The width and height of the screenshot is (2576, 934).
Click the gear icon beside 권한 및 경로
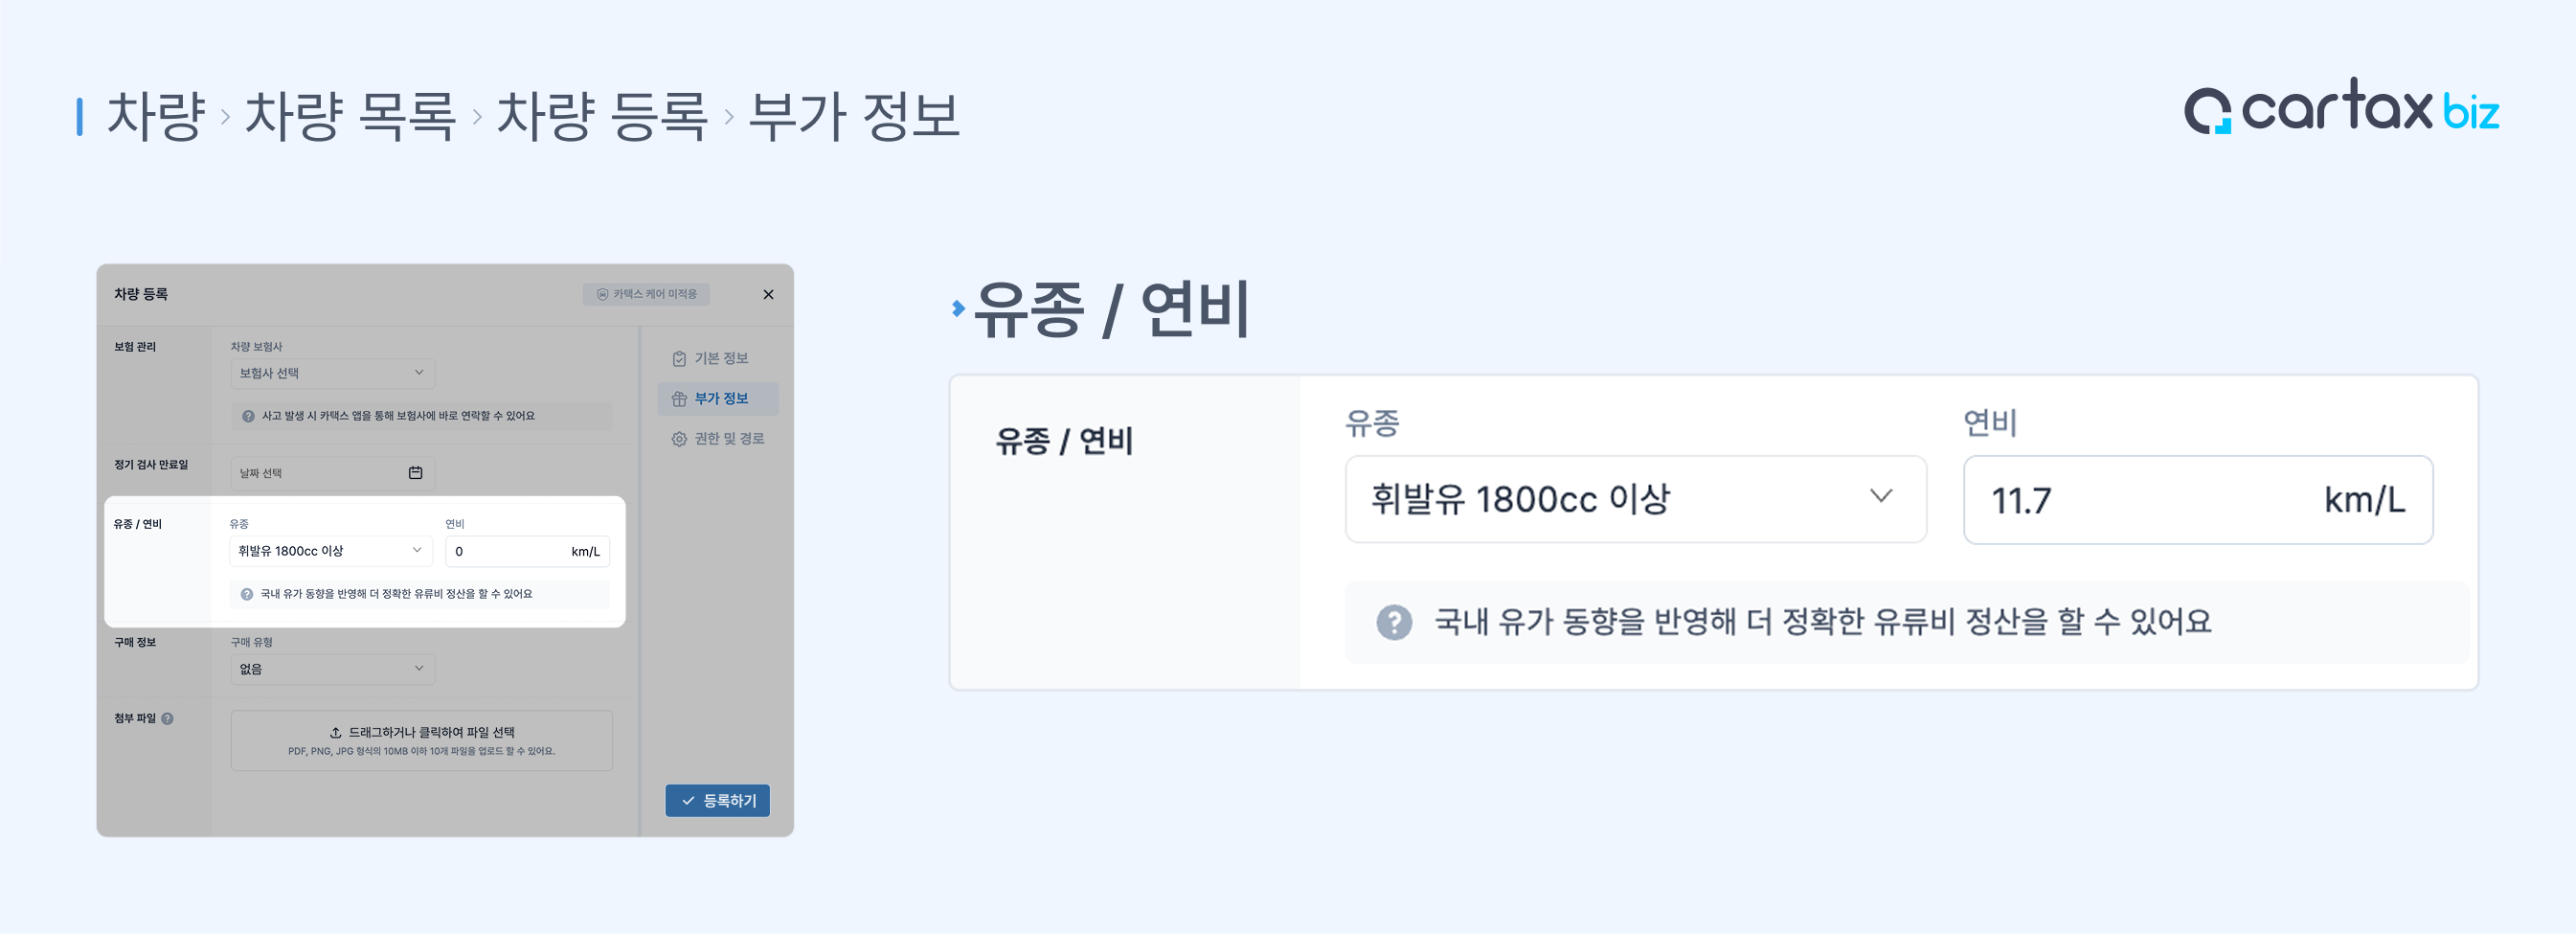point(679,439)
